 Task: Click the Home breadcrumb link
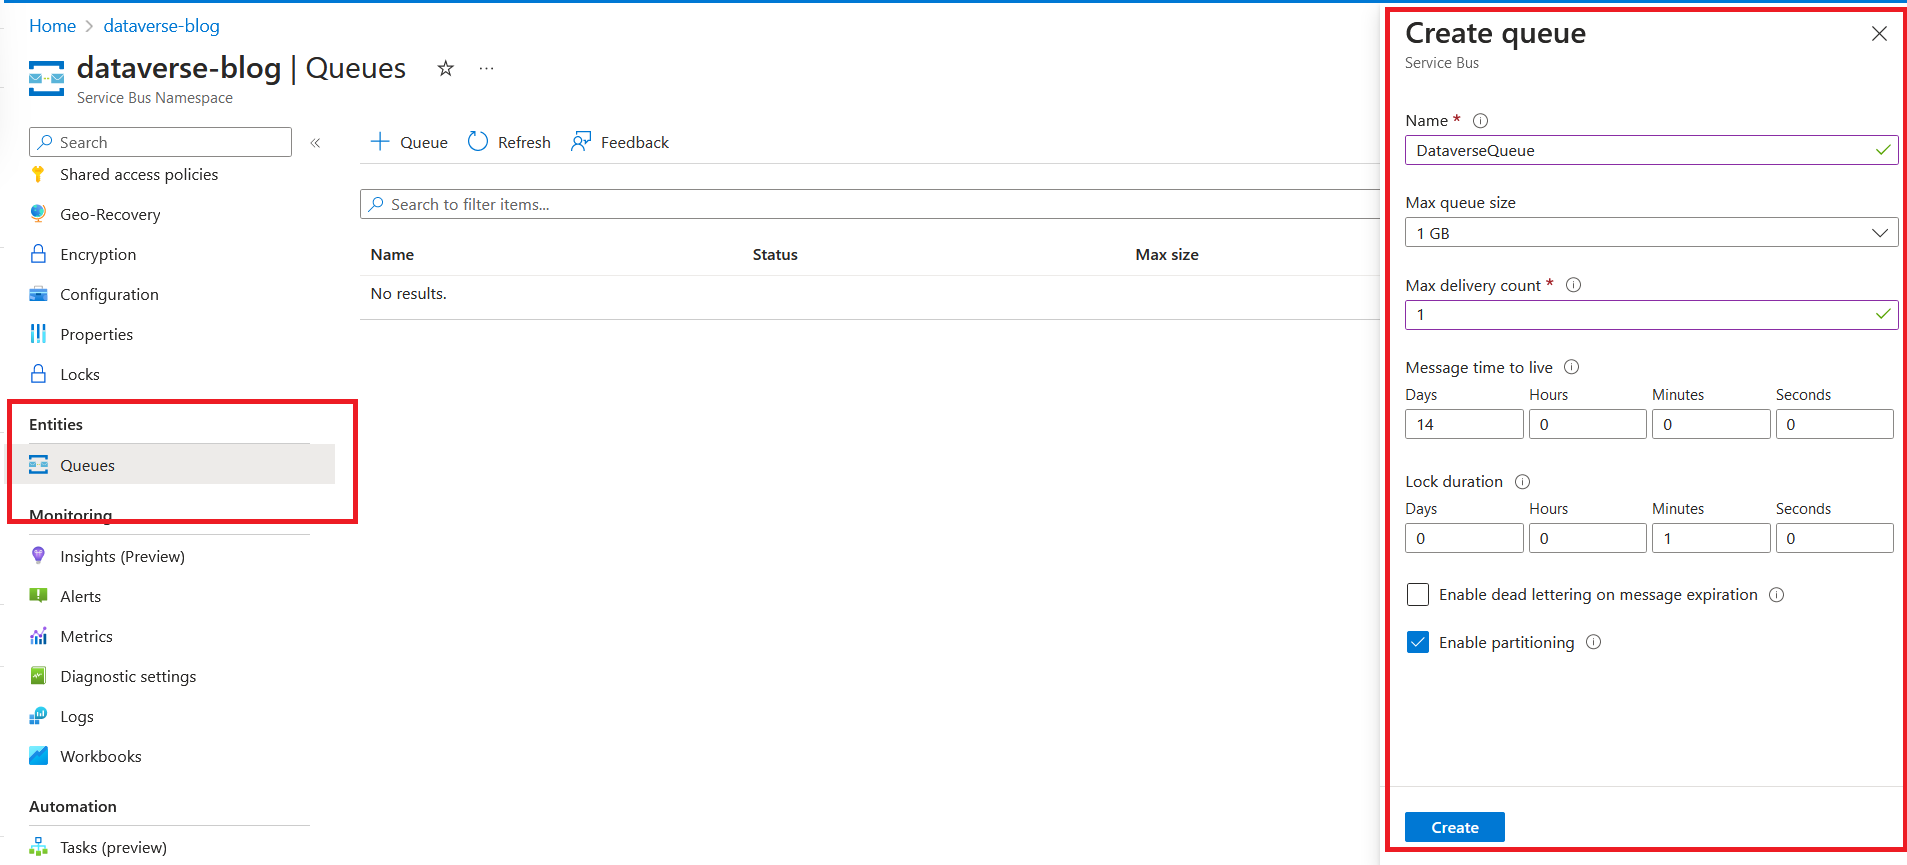[52, 26]
